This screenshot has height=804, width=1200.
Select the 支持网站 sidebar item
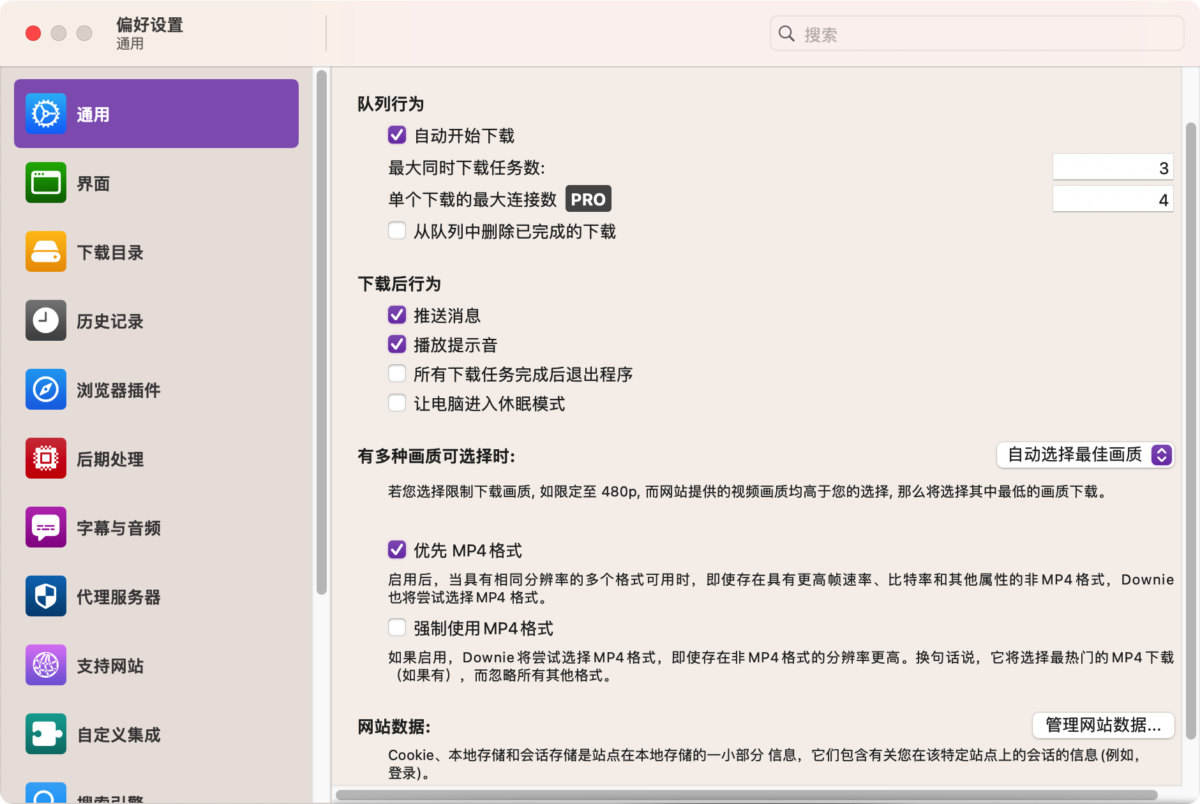click(156, 665)
